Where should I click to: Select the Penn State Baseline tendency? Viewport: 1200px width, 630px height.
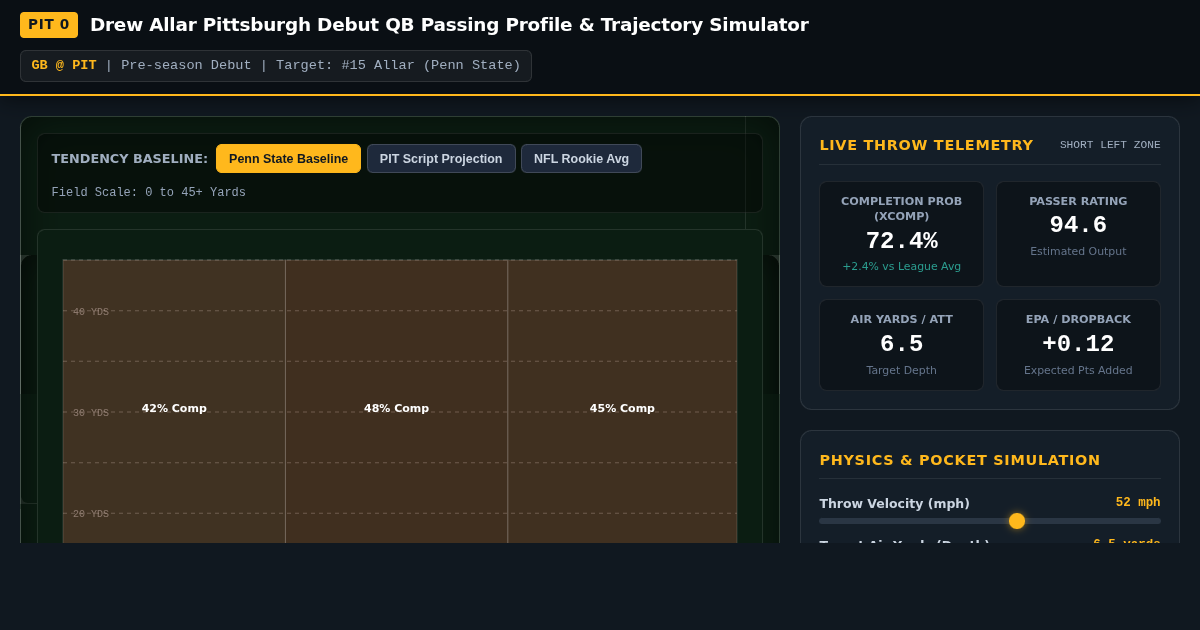288,159
